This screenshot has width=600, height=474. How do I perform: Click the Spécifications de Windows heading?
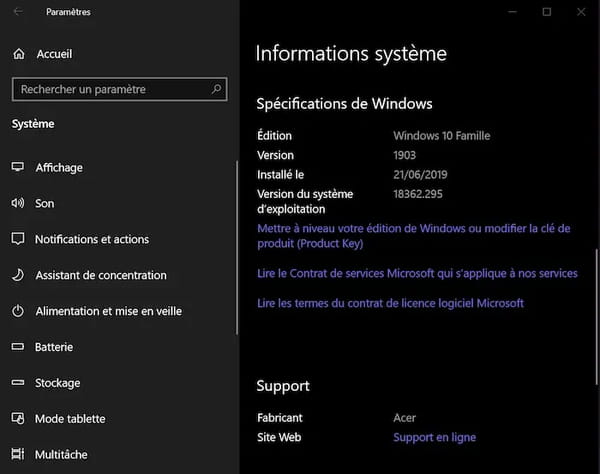point(344,104)
